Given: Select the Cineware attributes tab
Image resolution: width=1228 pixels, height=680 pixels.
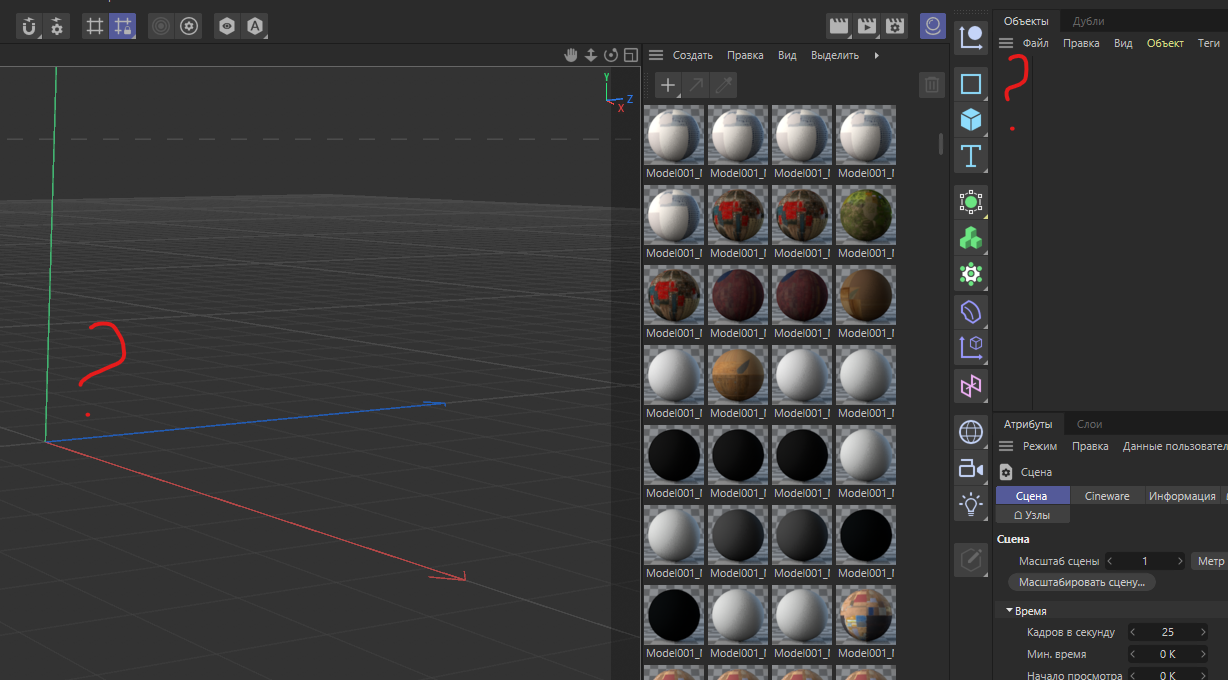Looking at the screenshot, I should (x=1107, y=496).
